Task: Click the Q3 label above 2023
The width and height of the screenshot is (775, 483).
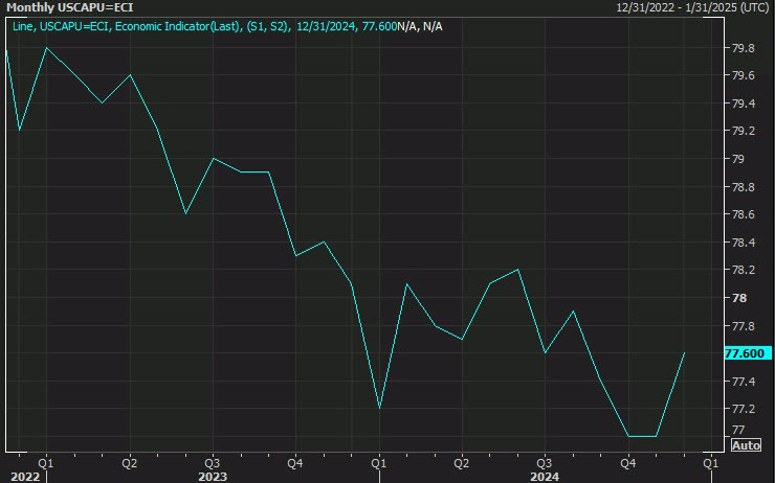Action: [x=212, y=463]
